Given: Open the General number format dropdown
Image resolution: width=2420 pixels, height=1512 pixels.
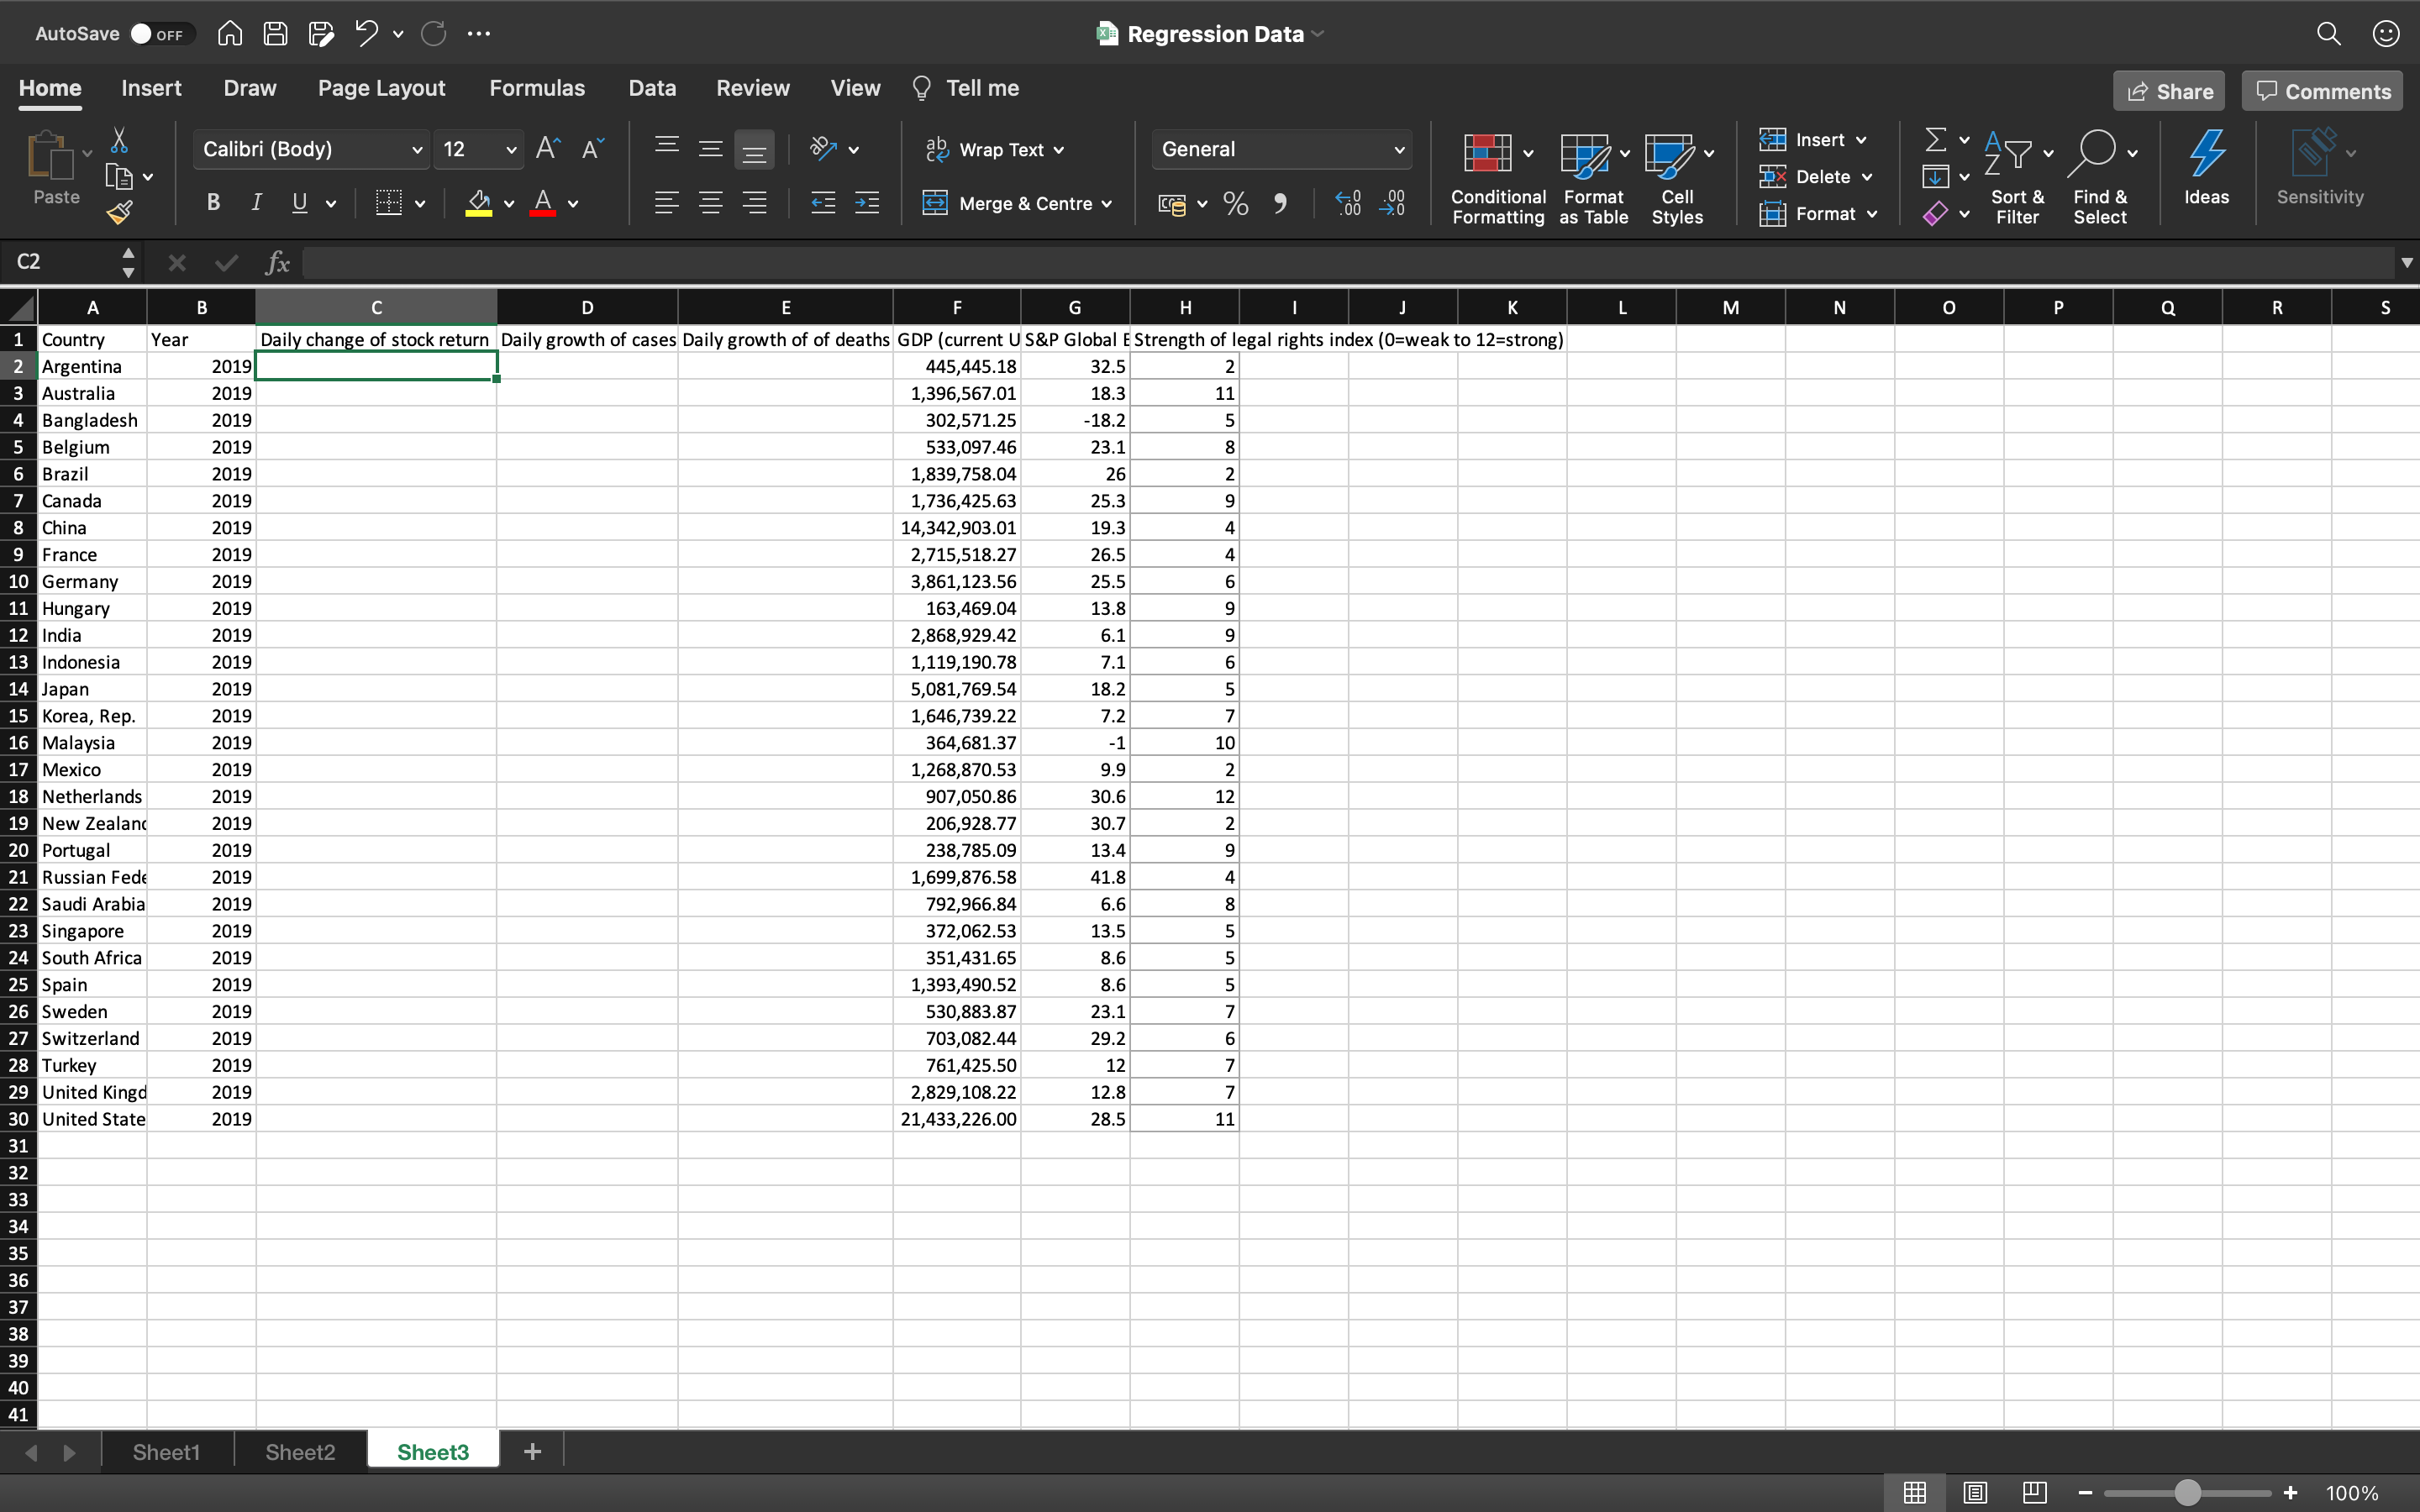Looking at the screenshot, I should 1399,150.
